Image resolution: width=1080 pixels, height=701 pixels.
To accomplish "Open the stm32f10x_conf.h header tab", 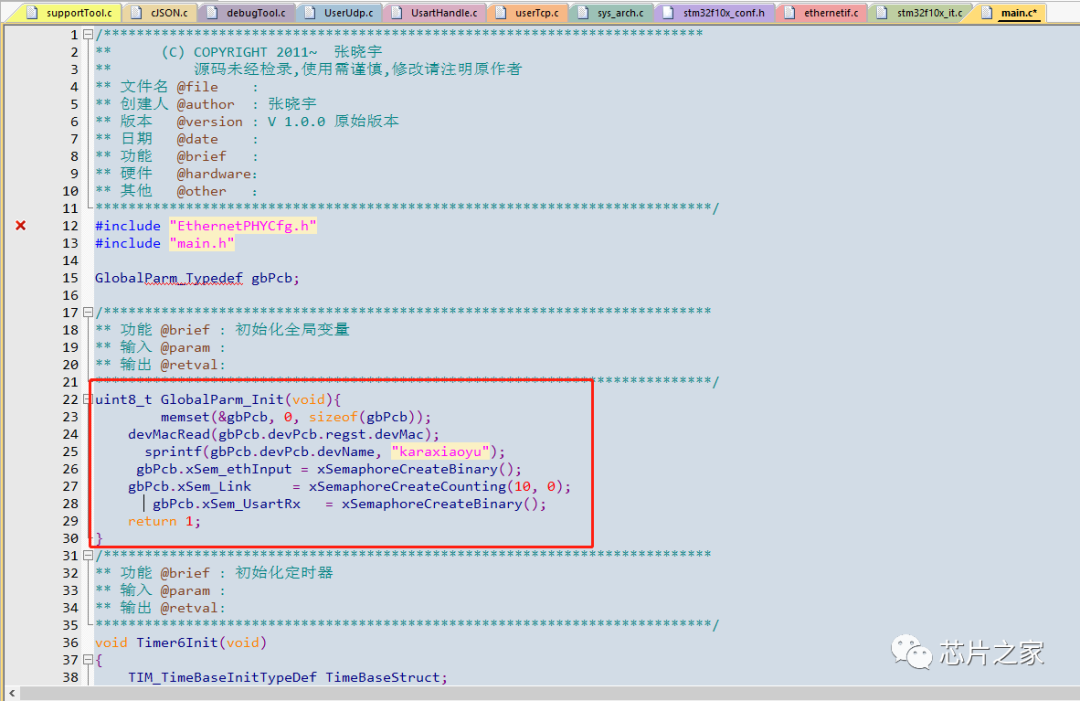I will point(715,12).
